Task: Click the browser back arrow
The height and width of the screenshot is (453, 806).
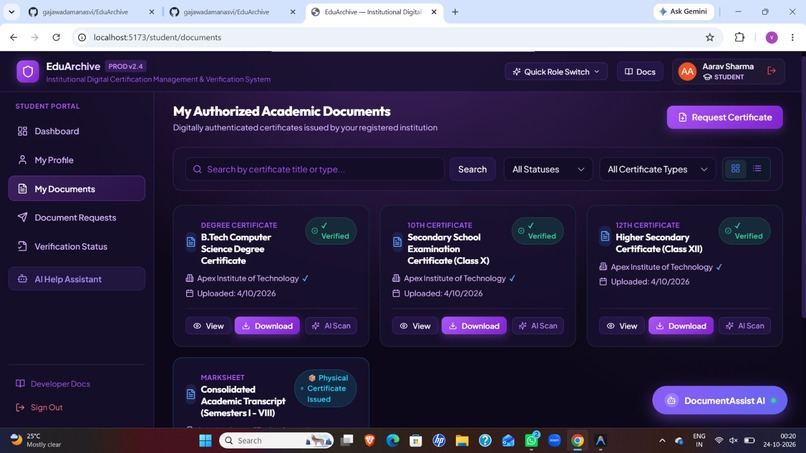Action: point(13,37)
